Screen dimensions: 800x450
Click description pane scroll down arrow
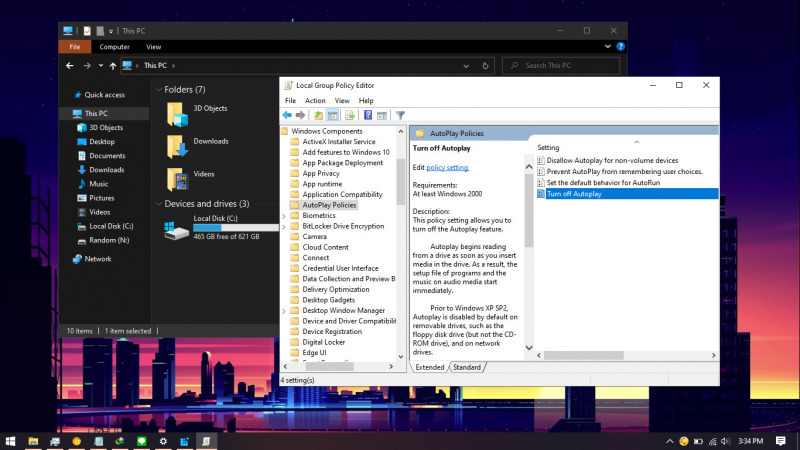tap(529, 348)
